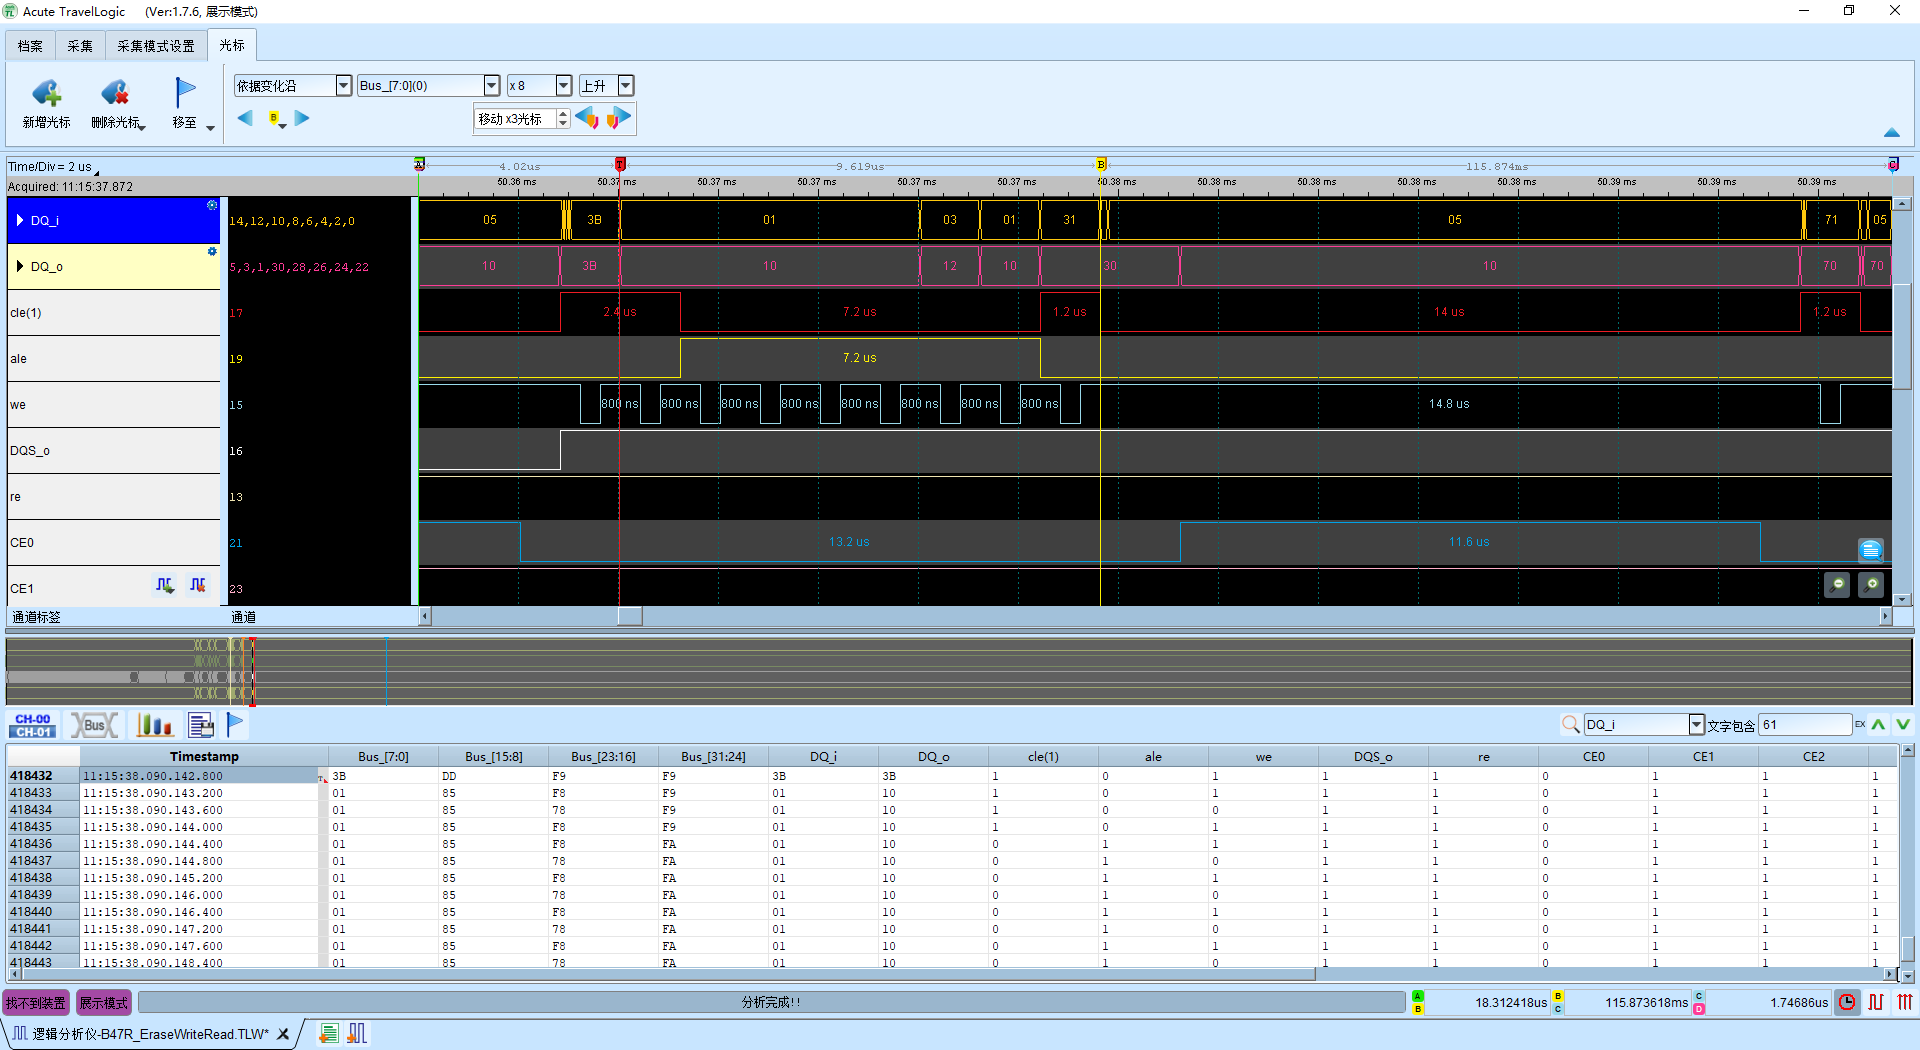Image resolution: width=1920 pixels, height=1050 pixels.
Task: Click the yellow B cursor marker on timeline
Action: point(1101,164)
